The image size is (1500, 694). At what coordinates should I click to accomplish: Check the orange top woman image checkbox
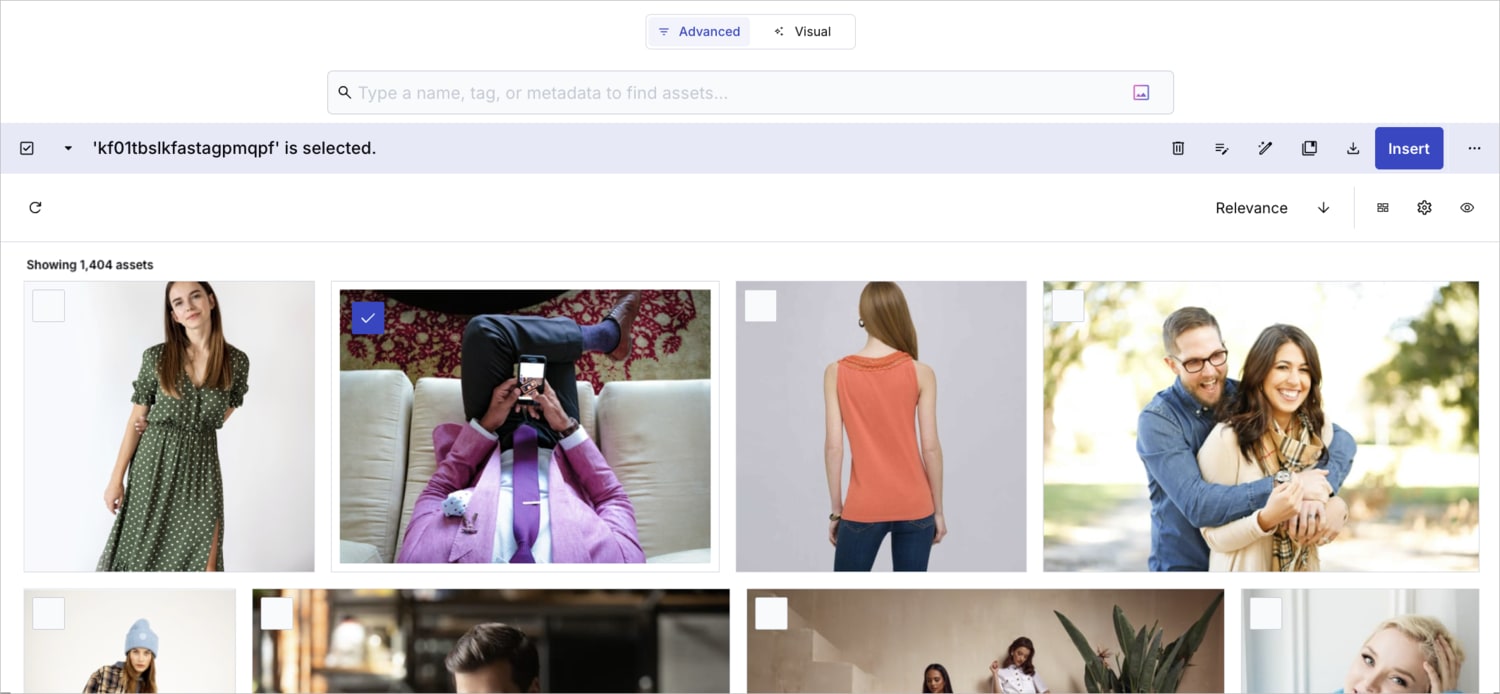pos(761,306)
